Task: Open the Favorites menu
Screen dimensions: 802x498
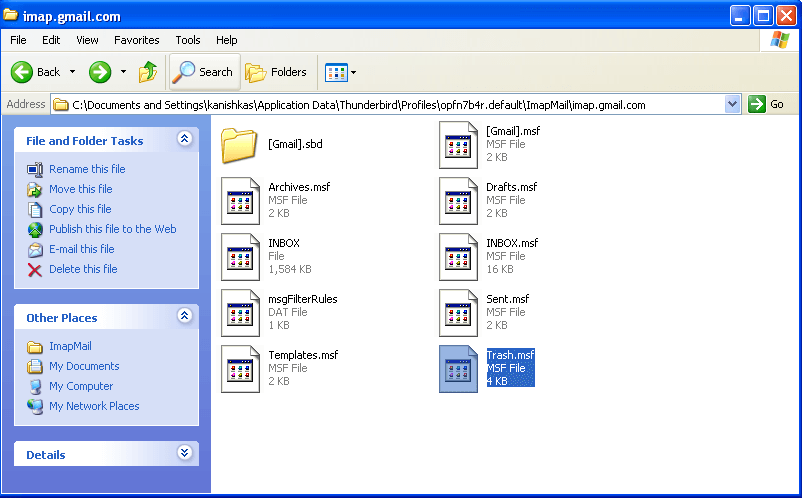Action: coord(137,40)
